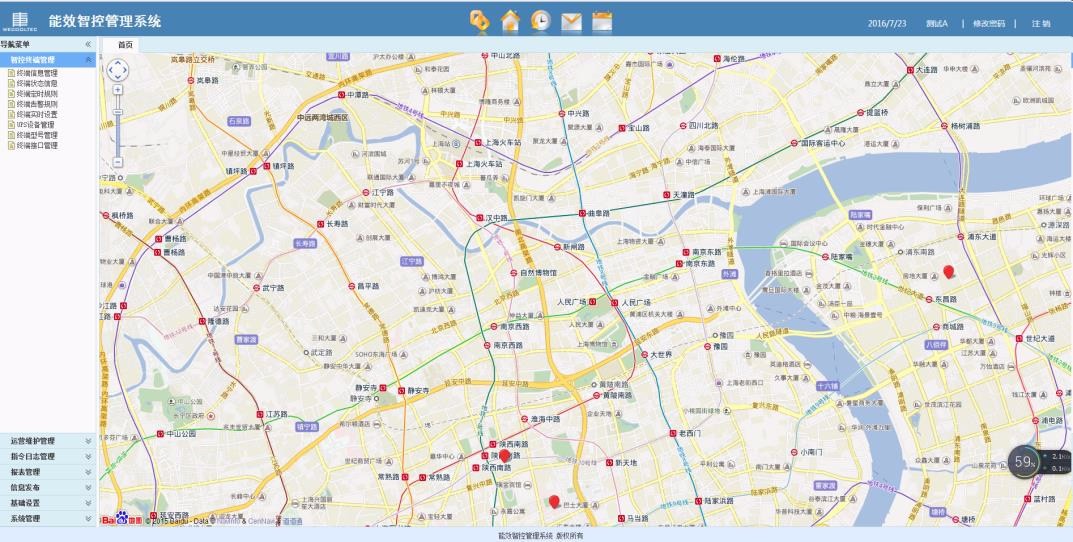Image resolution: width=1073 pixels, height=542 pixels.
Task: Click the orange chain-link toolbar icon
Action: [479, 21]
